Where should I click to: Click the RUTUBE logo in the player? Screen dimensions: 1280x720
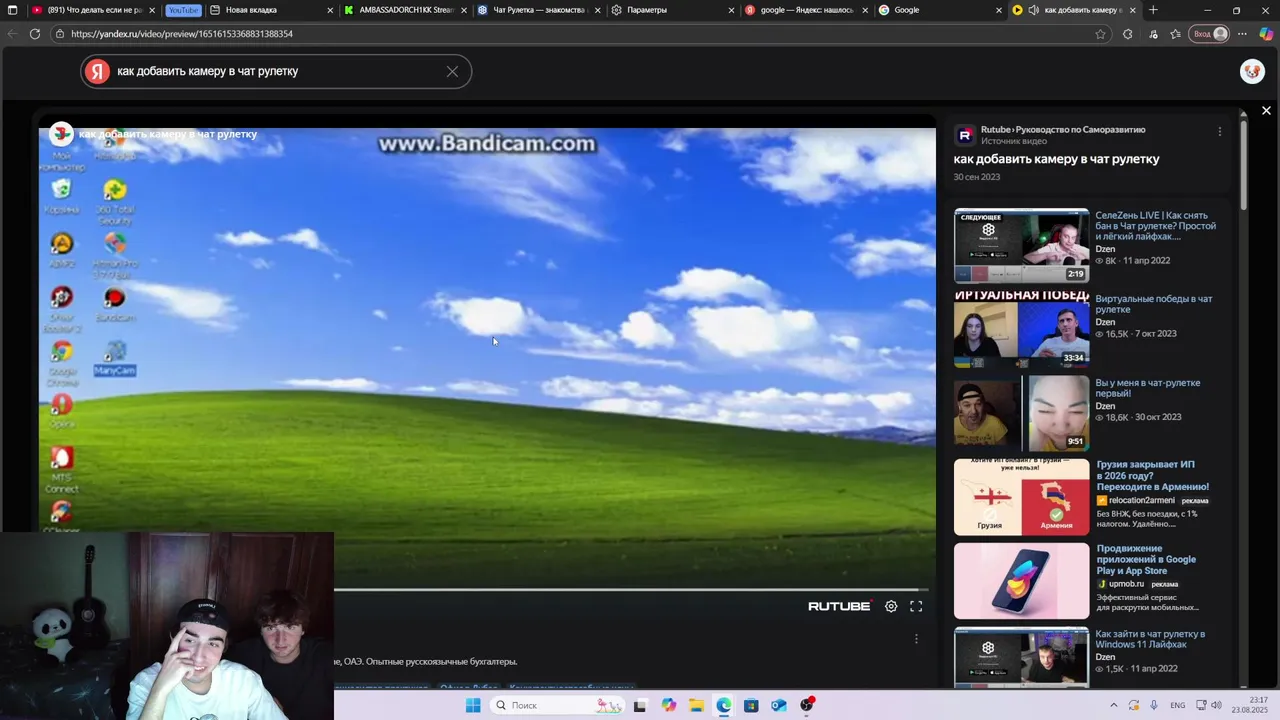839,606
